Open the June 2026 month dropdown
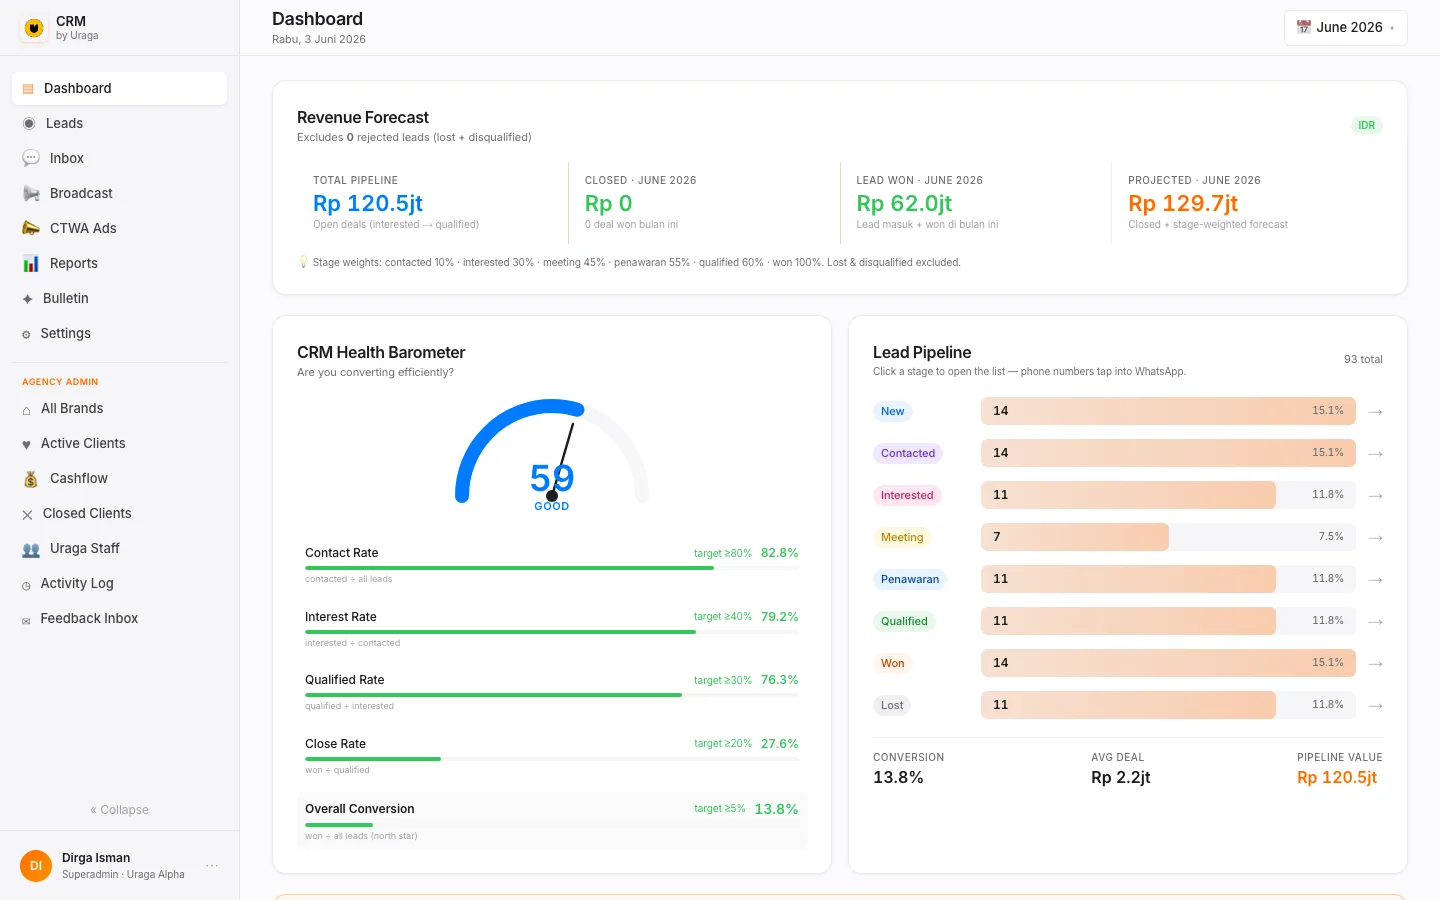Image resolution: width=1440 pixels, height=900 pixels. [1345, 28]
